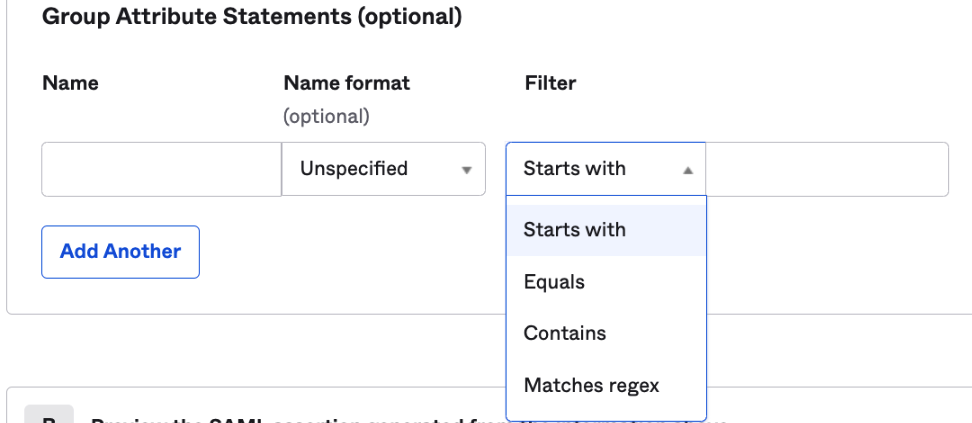The height and width of the screenshot is (423, 972).
Task: Click the down arrow beside Unspecified
Action: pyautogui.click(x=466, y=170)
